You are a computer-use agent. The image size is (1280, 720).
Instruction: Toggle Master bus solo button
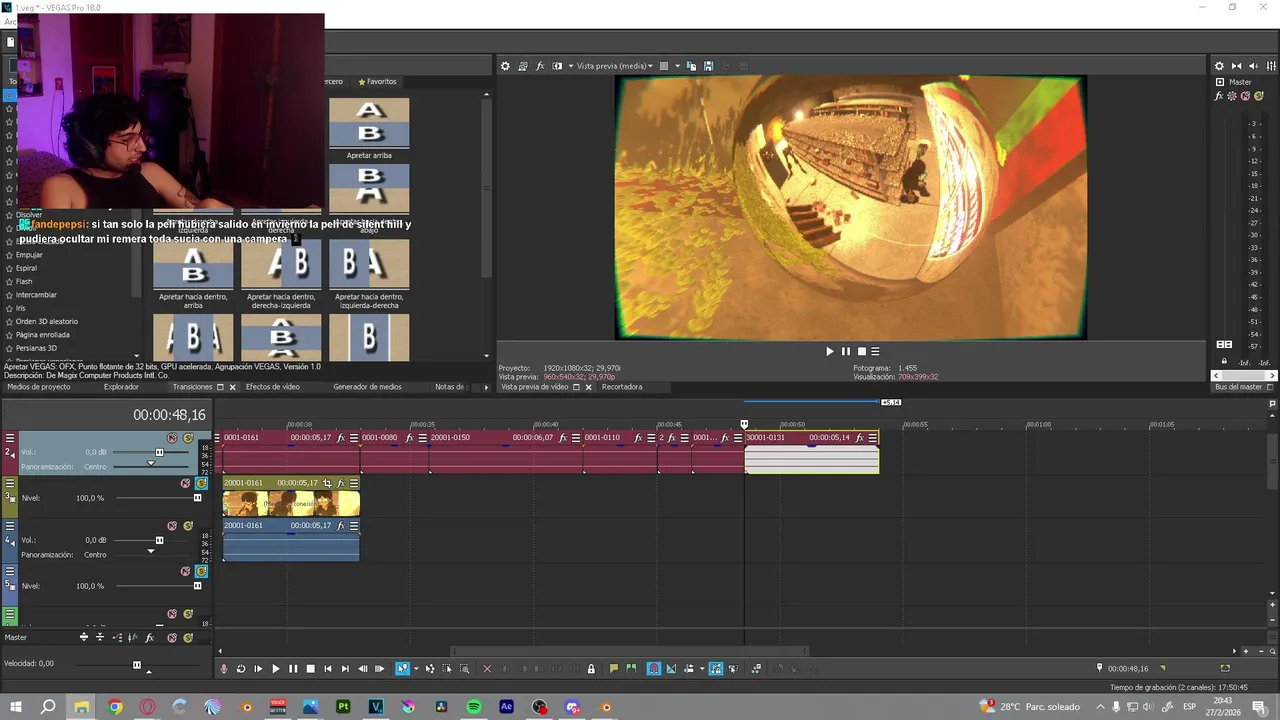coord(1258,96)
